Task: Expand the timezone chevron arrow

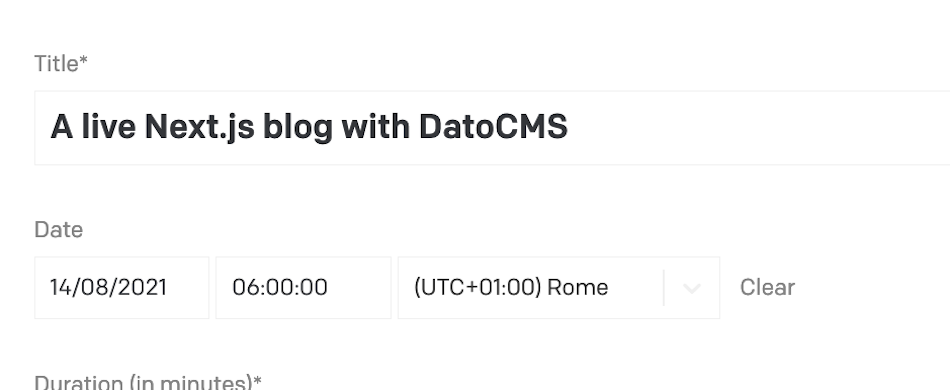Action: coord(691,288)
